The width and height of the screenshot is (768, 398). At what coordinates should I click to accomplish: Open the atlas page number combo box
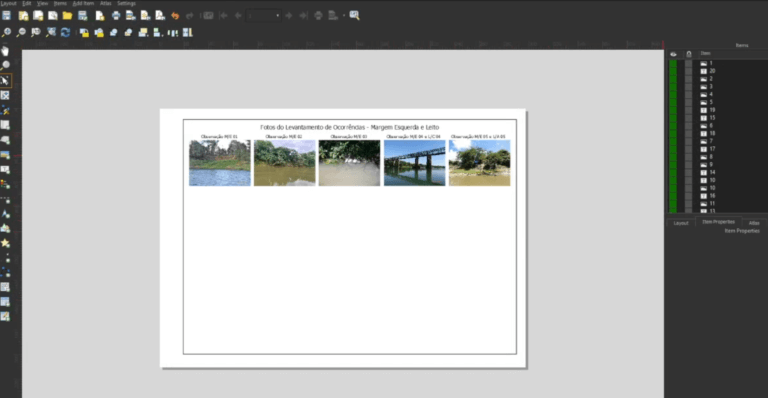tap(264, 16)
